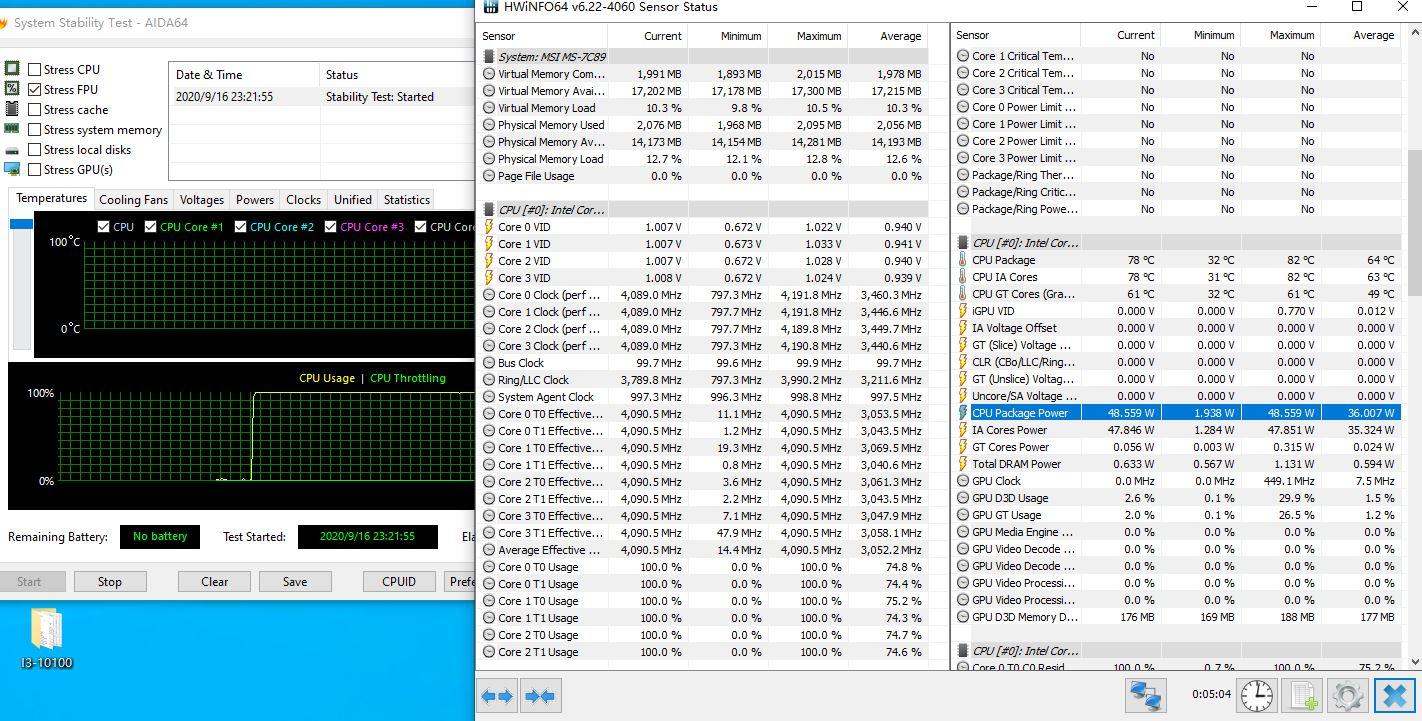Viewport: 1422px width, 721px height.
Task: Open the Statistics tab
Action: tap(407, 200)
